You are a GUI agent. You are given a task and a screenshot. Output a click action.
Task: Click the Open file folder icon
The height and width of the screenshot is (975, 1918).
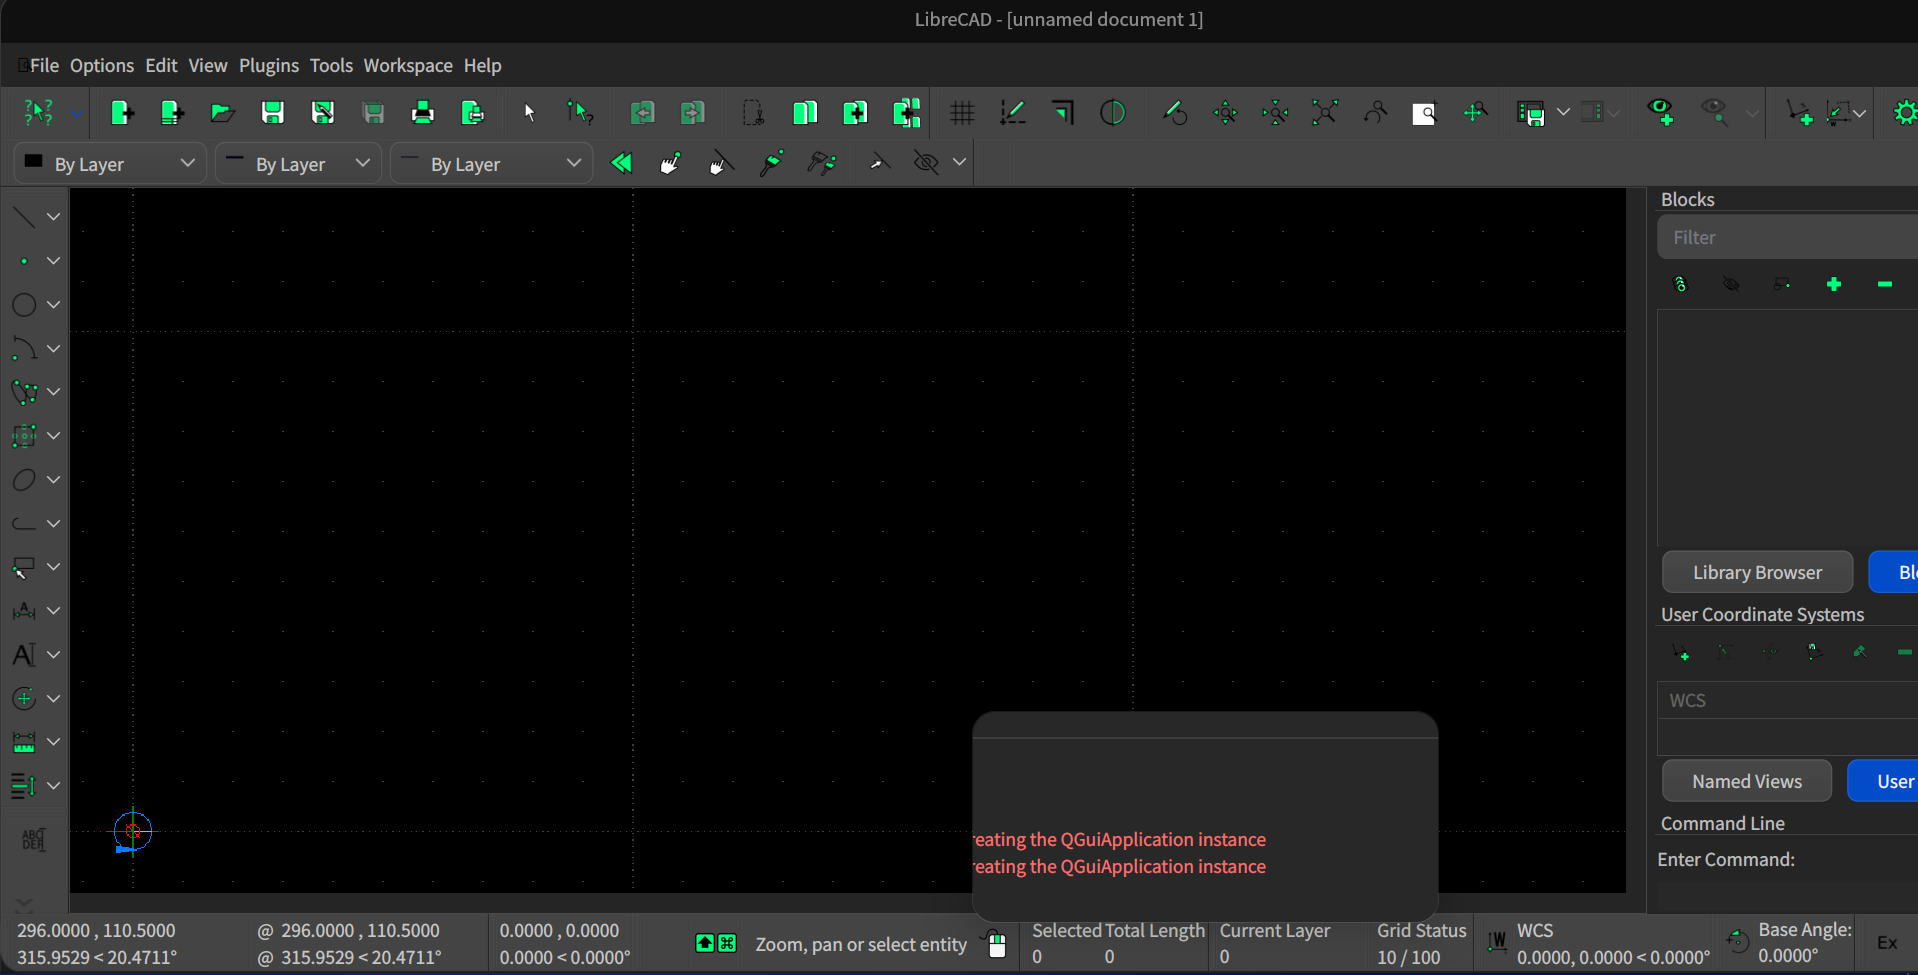pos(222,113)
